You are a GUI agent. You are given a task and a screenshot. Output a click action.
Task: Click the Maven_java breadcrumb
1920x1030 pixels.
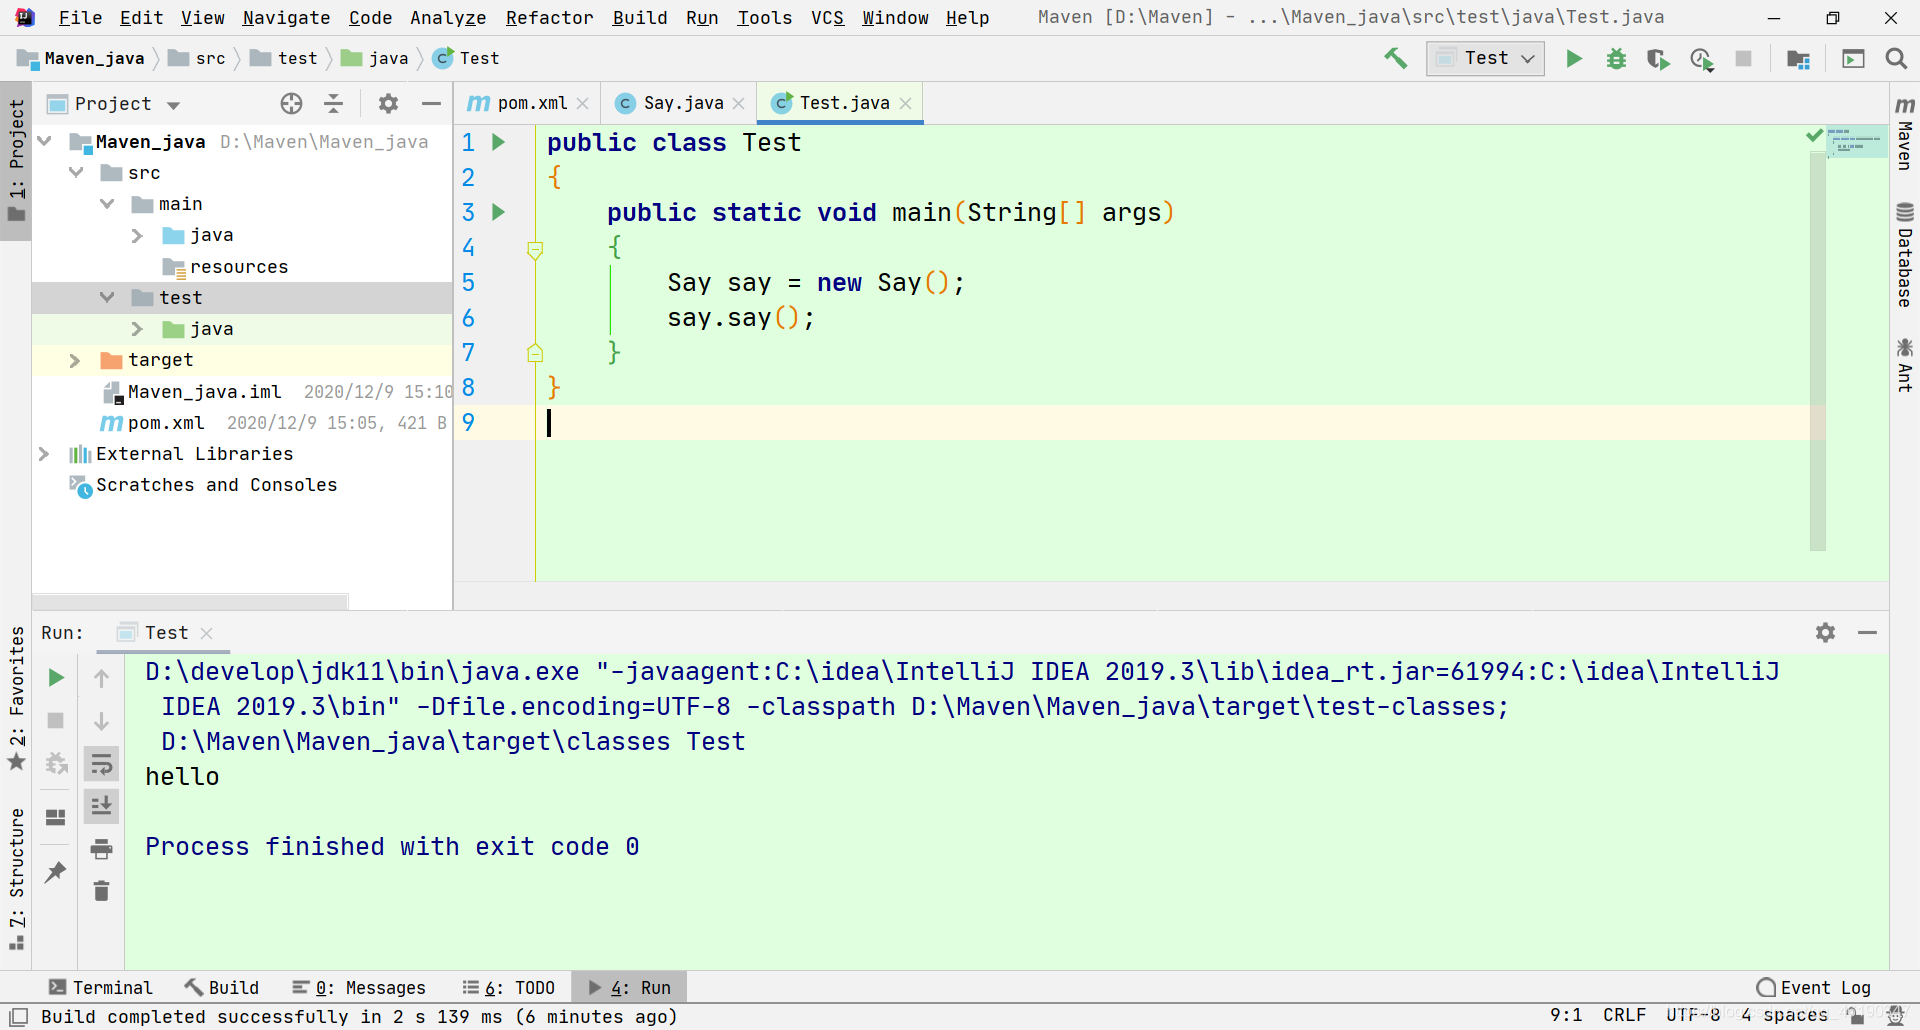coord(81,59)
